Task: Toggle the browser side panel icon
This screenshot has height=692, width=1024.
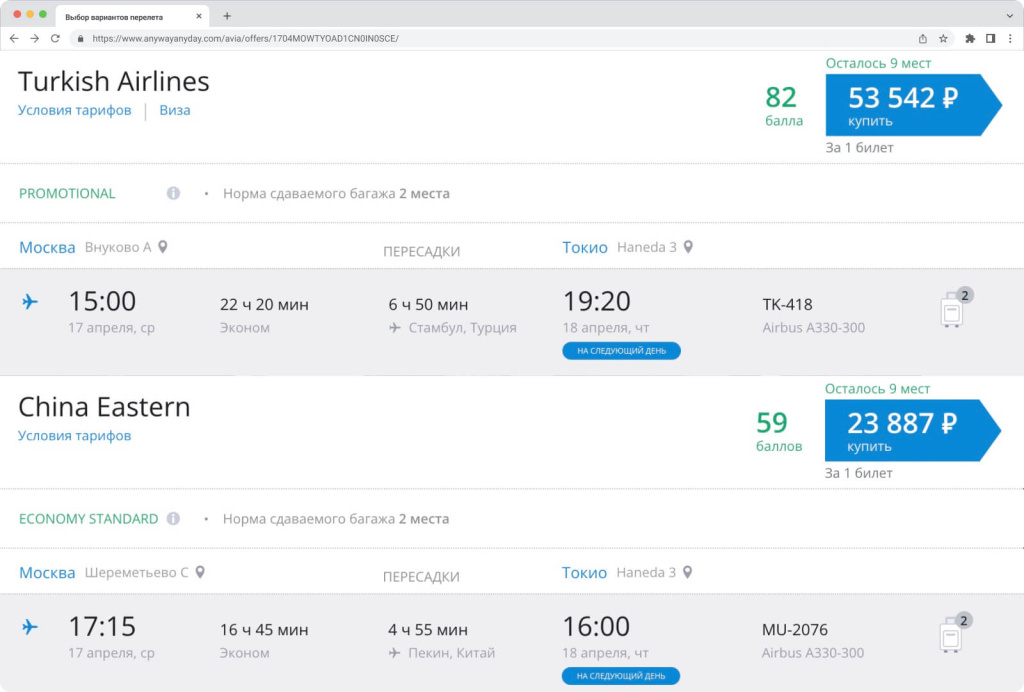Action: click(x=990, y=39)
